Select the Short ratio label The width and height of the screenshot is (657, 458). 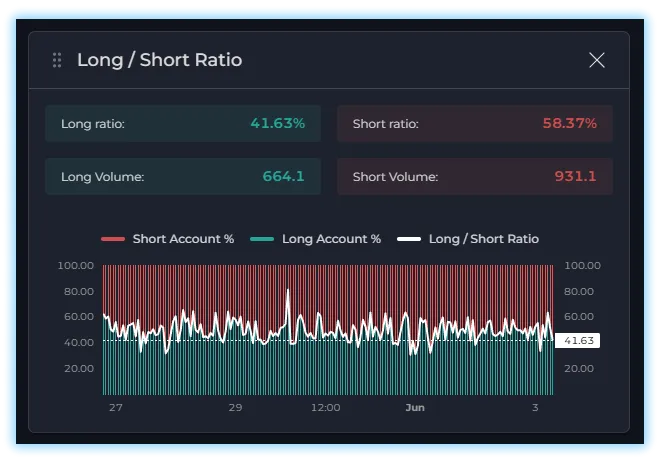(385, 124)
